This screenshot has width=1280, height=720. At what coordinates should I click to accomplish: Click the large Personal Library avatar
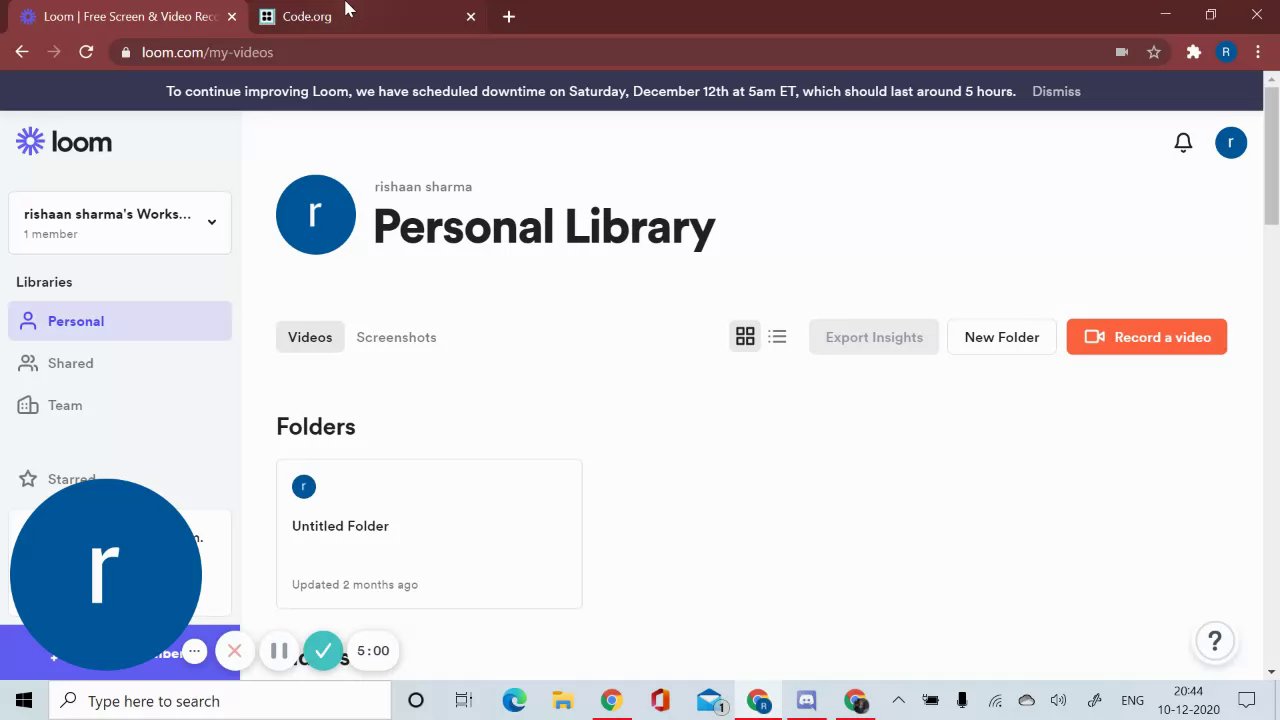pos(316,215)
